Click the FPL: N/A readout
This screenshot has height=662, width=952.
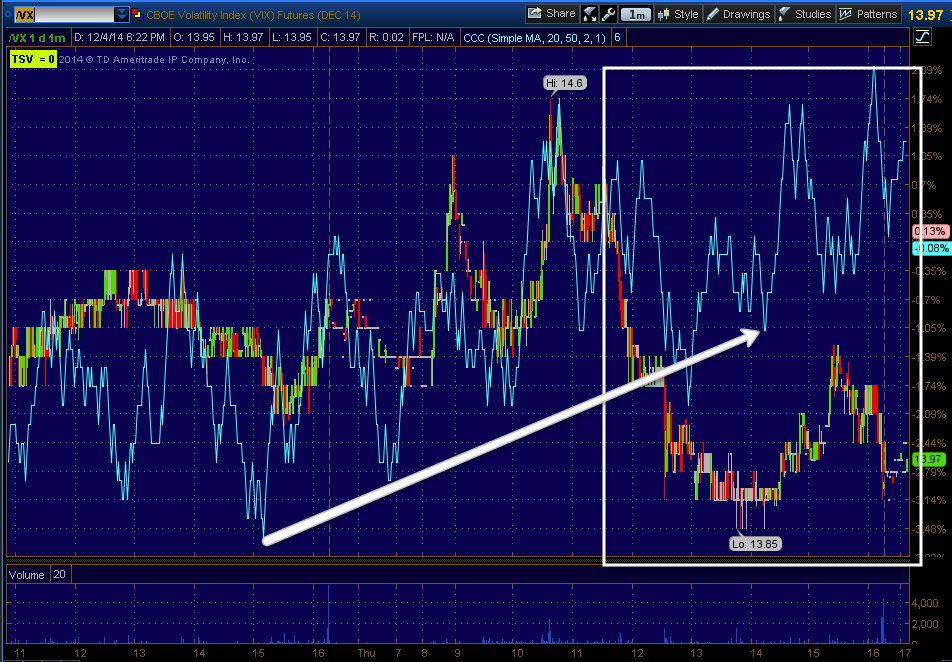click(433, 38)
